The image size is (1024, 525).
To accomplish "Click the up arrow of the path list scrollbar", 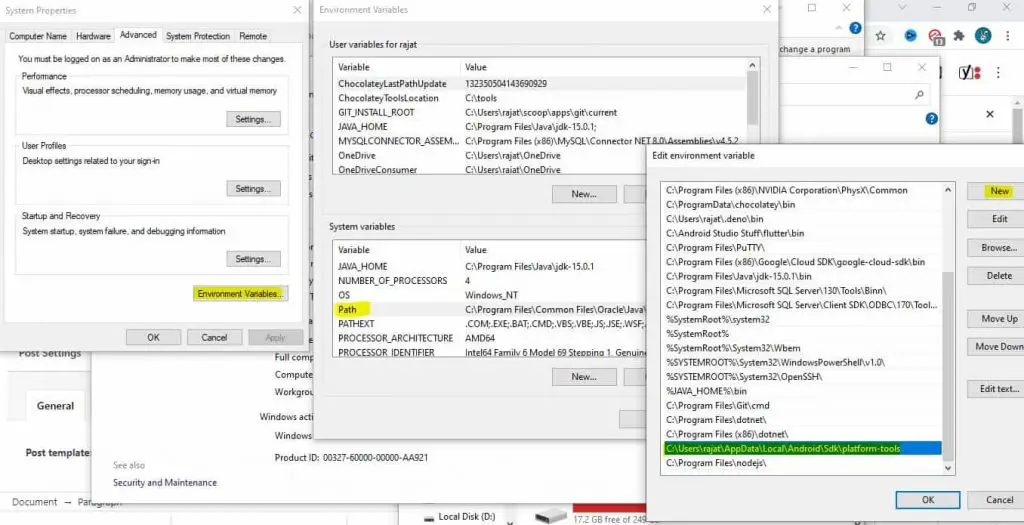I will click(948, 190).
